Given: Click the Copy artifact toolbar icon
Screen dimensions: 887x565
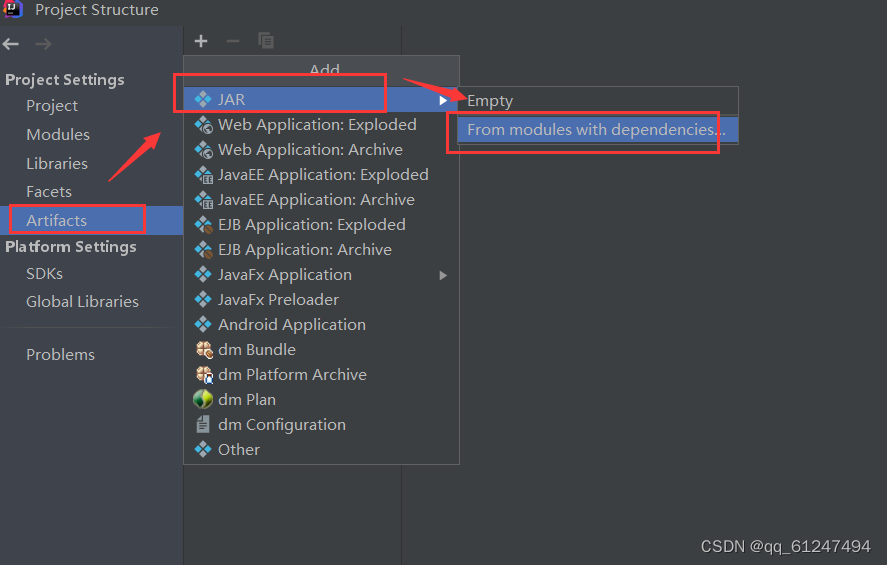Looking at the screenshot, I should point(266,41).
